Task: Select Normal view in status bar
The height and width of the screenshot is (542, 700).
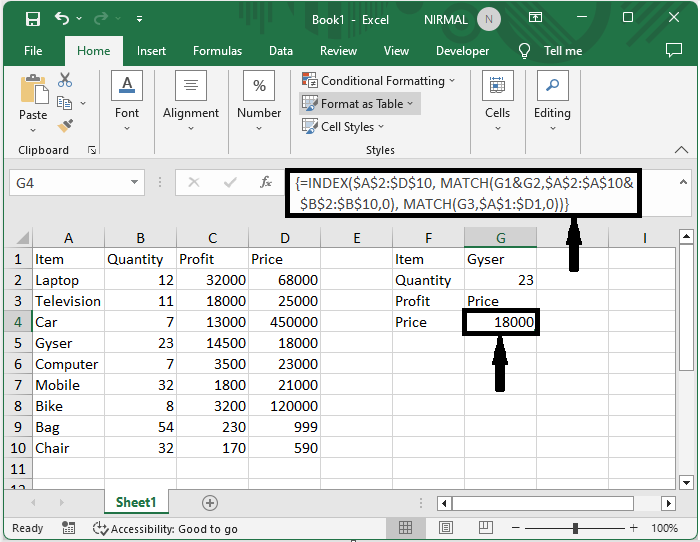Action: point(406,528)
